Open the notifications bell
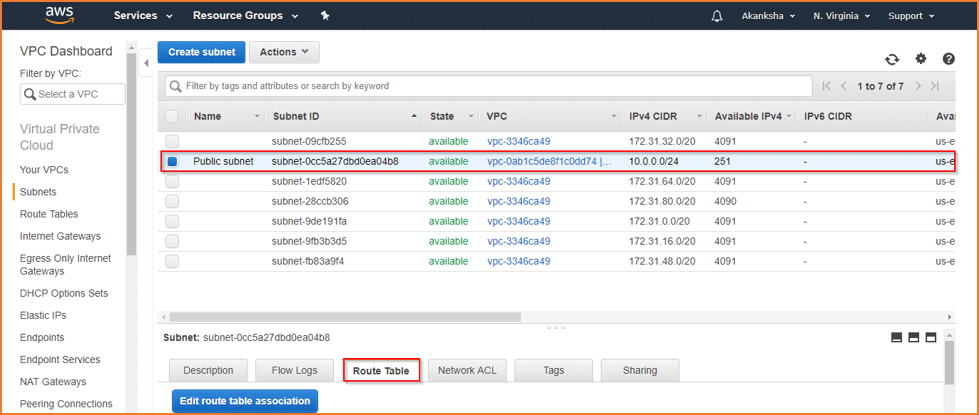 717,16
